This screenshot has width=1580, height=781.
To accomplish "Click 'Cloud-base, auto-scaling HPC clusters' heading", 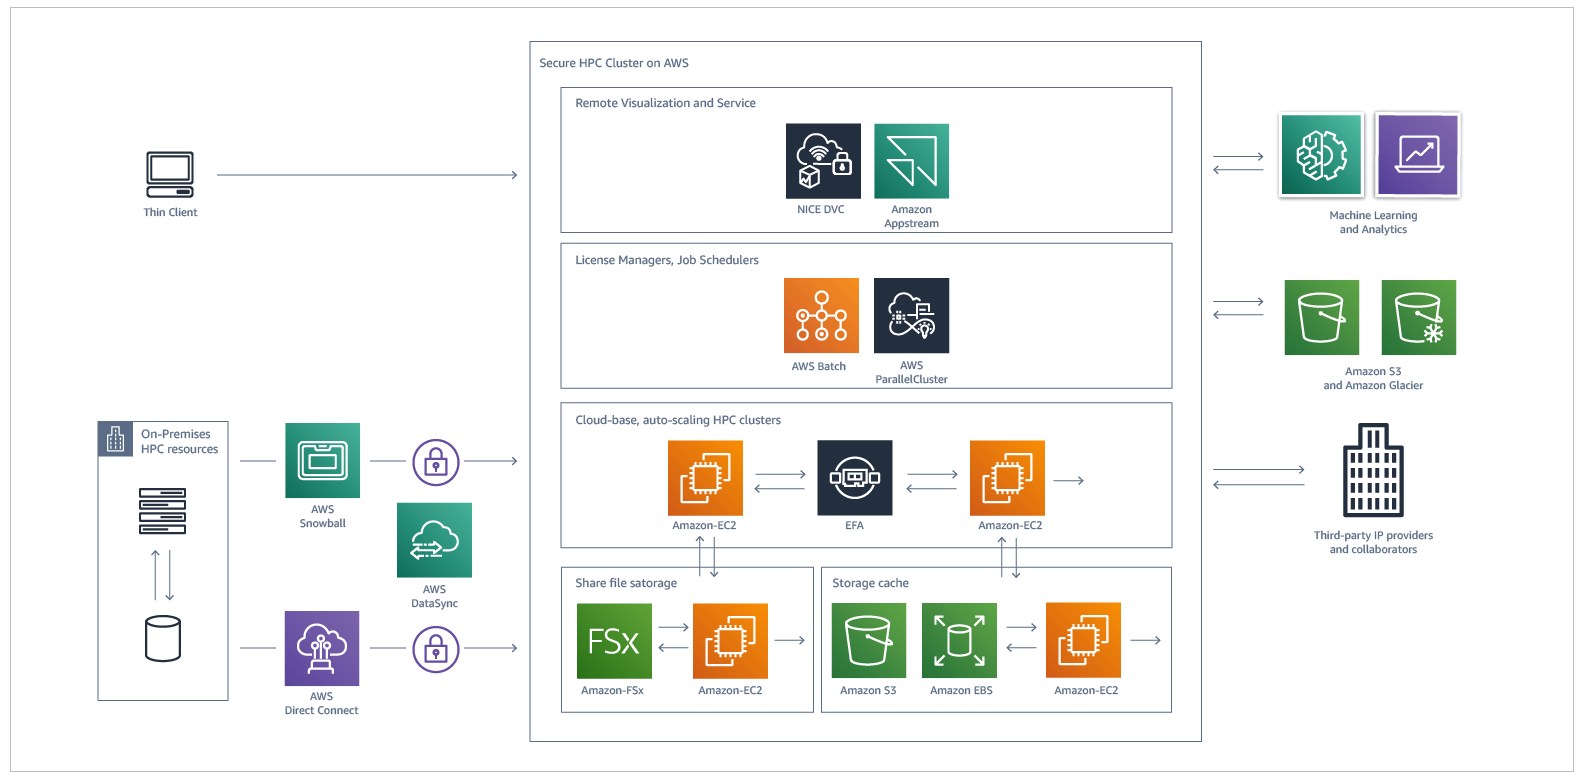I will click(x=678, y=420).
